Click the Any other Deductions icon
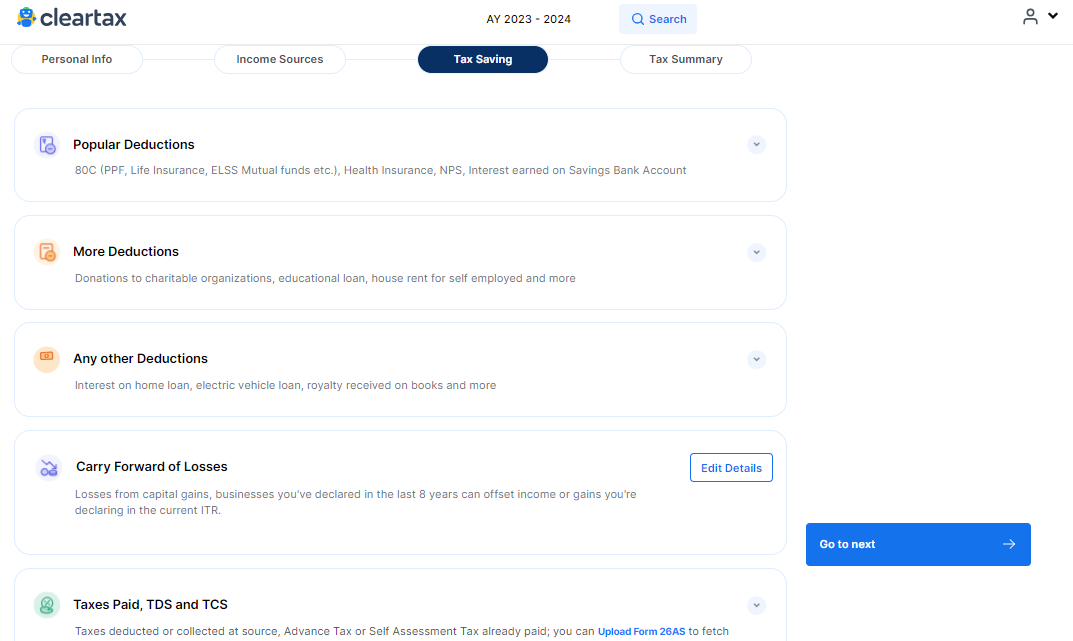 tap(47, 359)
